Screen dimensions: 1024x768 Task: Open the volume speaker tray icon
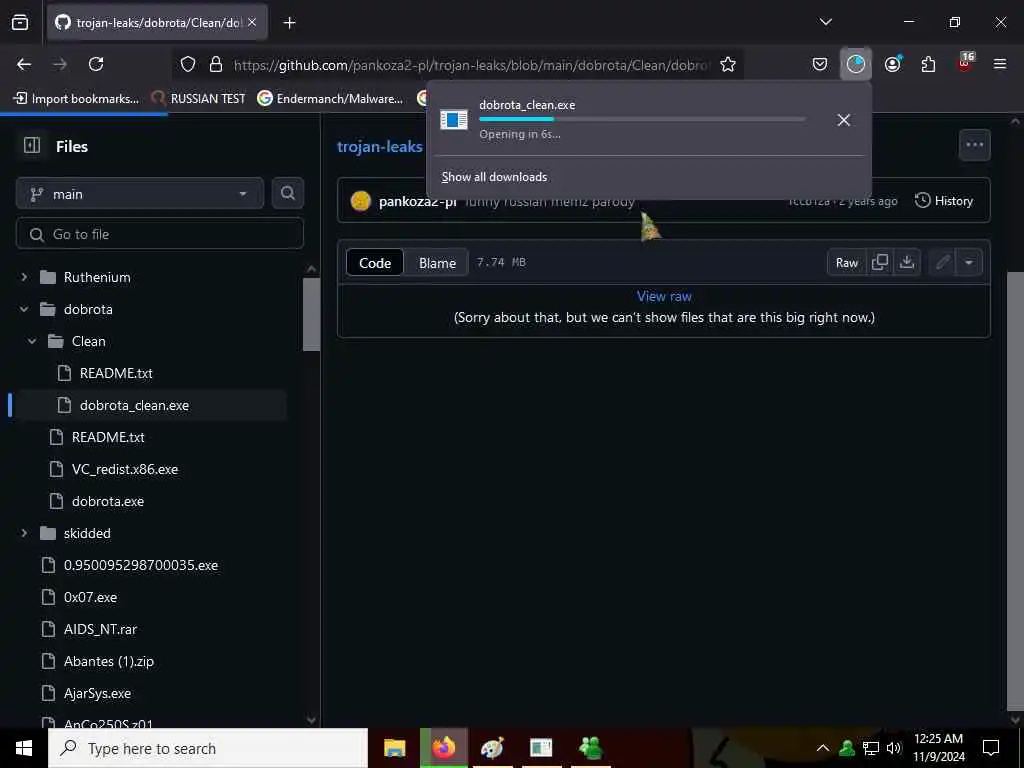pyautogui.click(x=894, y=748)
